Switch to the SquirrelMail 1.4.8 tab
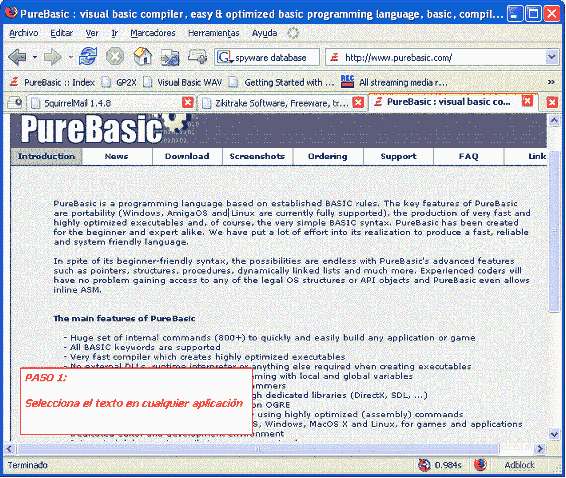This screenshot has height=478, width=566. tap(106, 103)
